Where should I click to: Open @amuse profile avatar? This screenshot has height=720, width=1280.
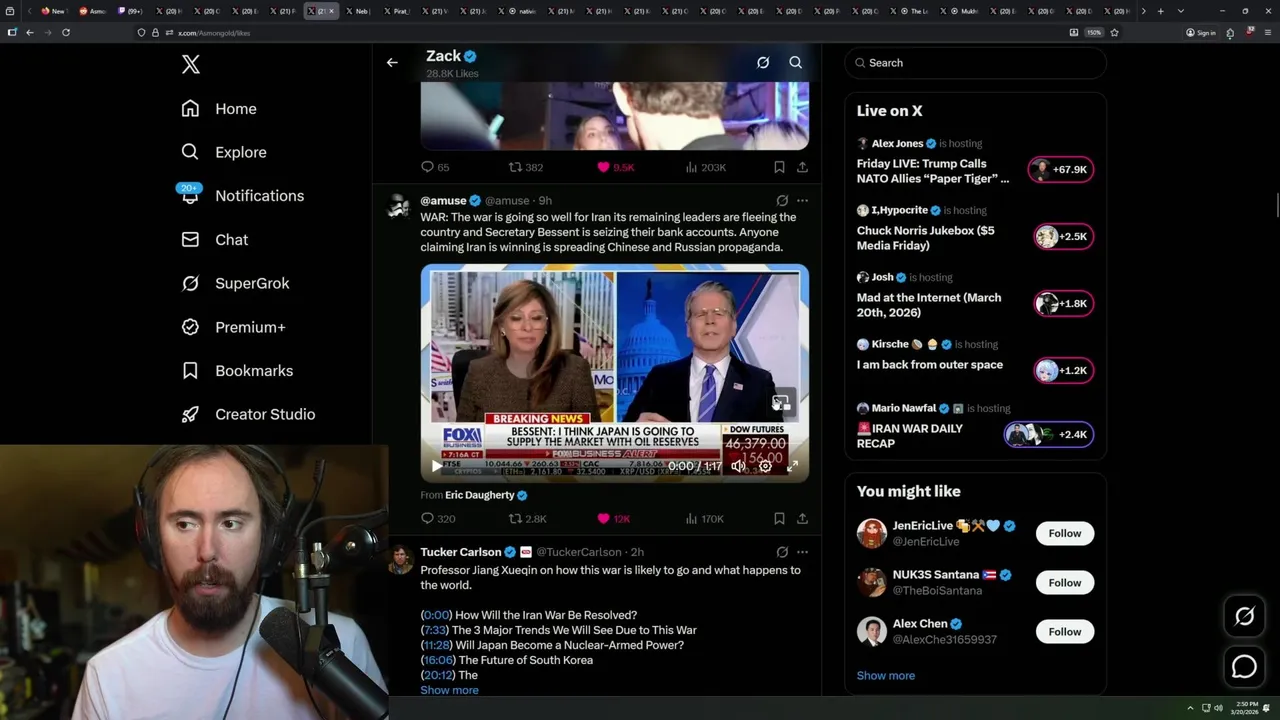click(399, 206)
